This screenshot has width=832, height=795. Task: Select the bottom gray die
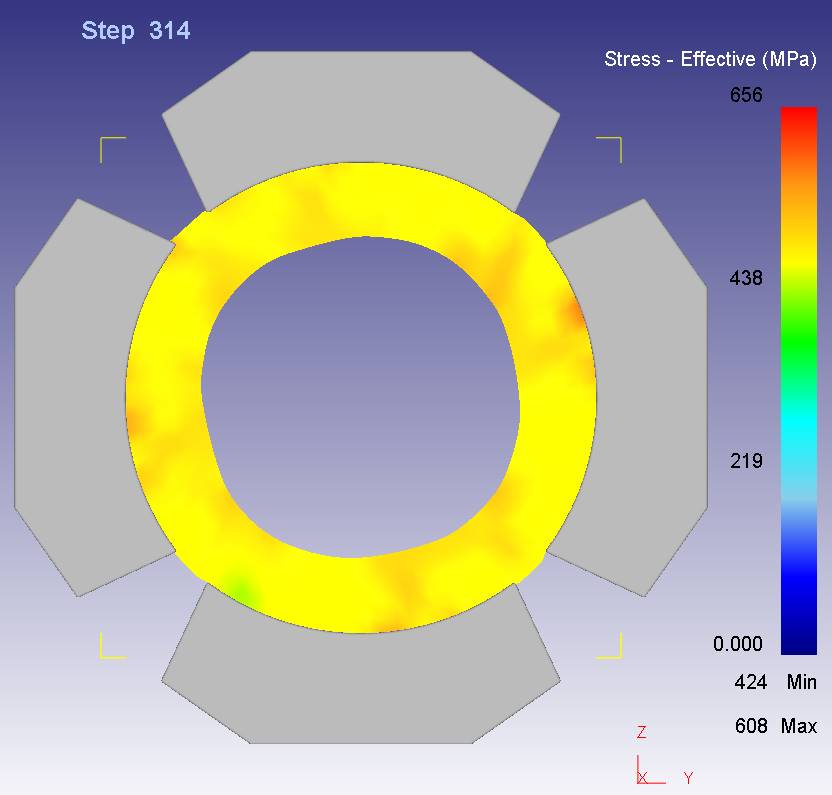360,688
